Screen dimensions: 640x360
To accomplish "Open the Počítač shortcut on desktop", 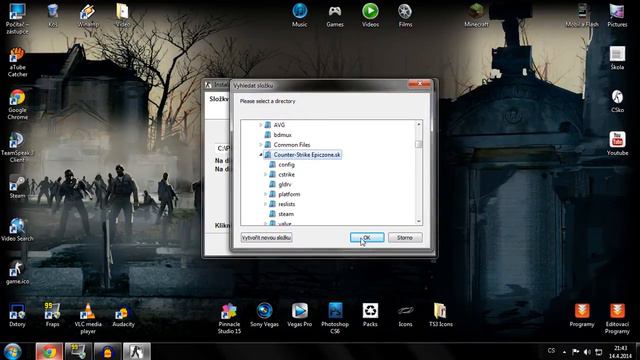I will pos(17,18).
